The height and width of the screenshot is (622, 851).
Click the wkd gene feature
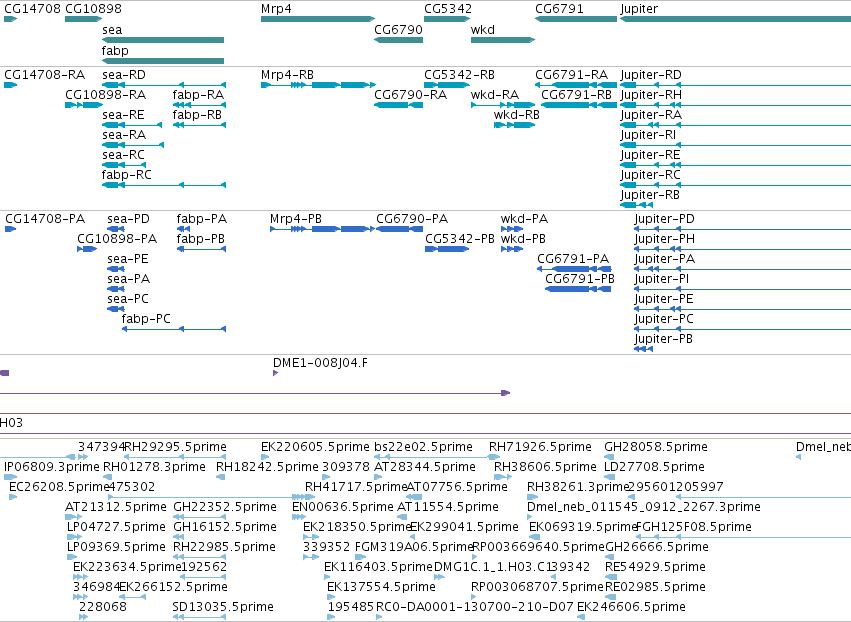click(503, 40)
